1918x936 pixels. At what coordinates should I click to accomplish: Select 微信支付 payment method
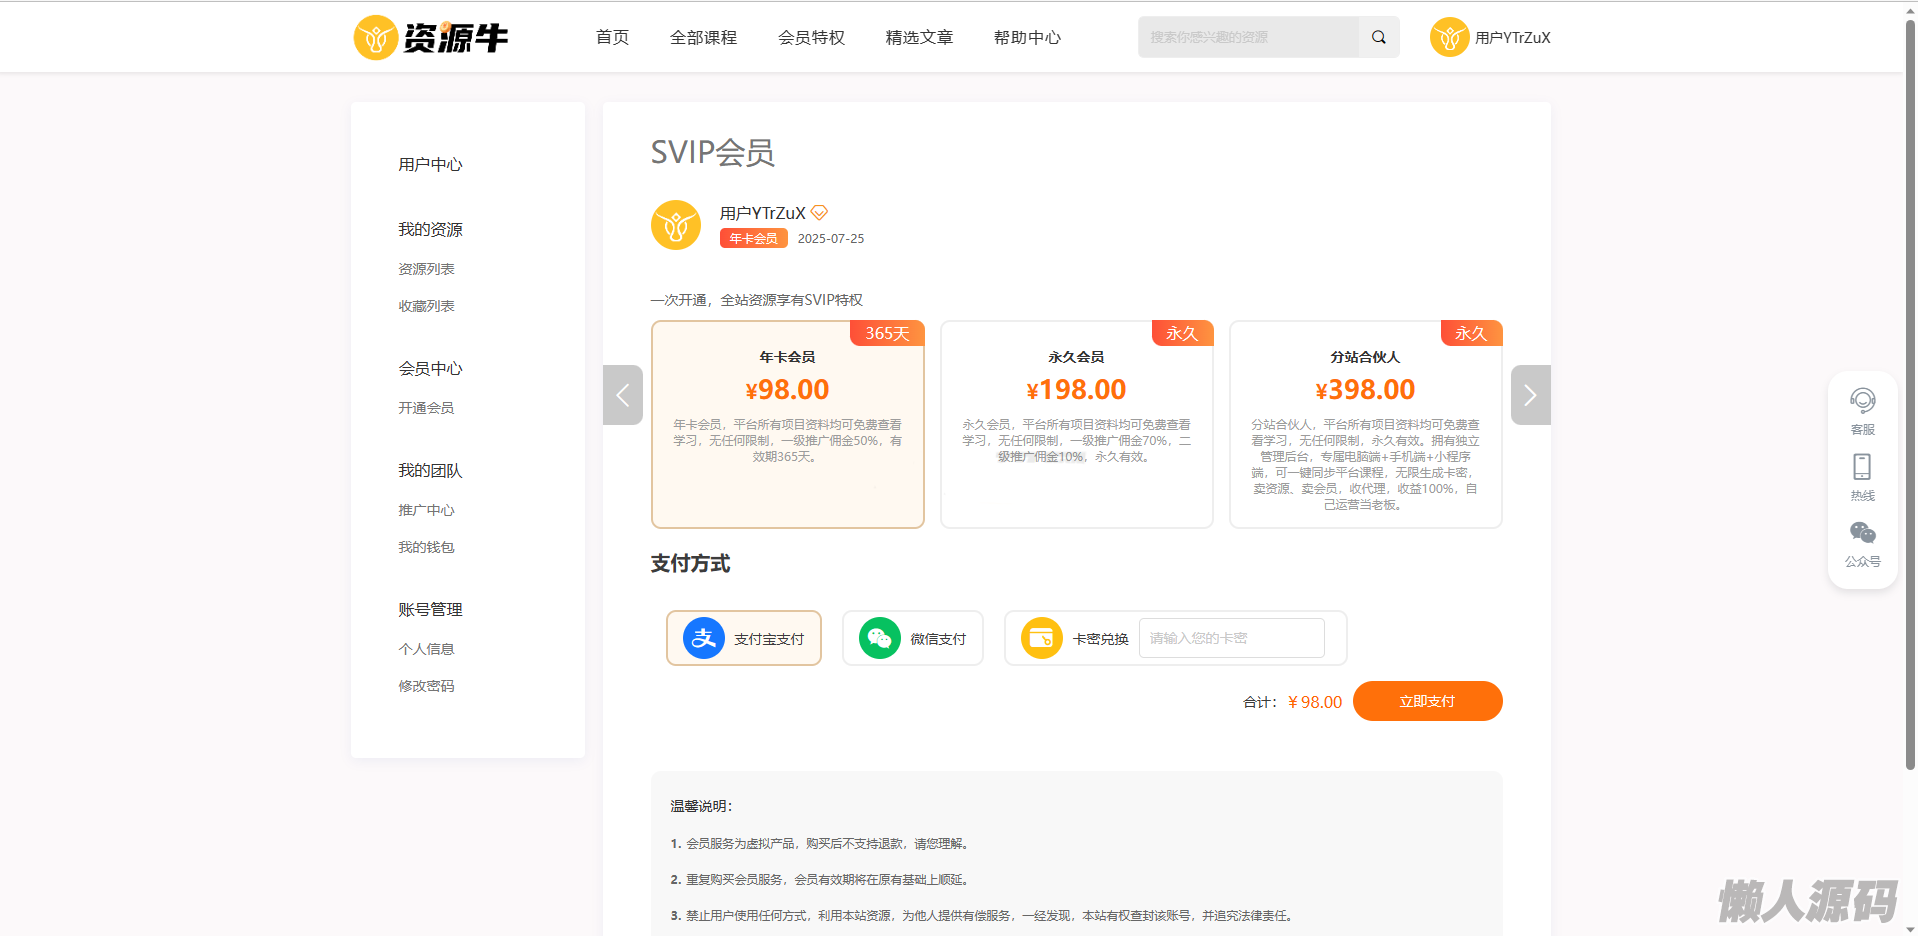point(913,638)
